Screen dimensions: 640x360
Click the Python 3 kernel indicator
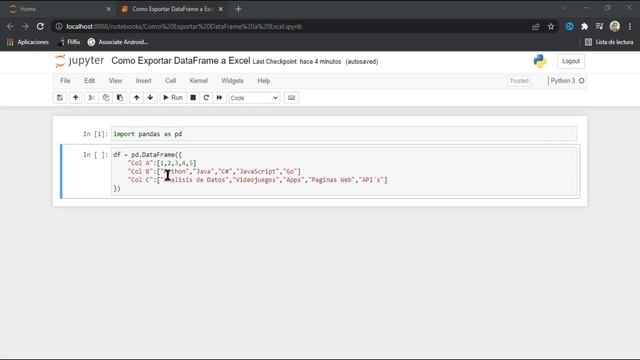pyautogui.click(x=562, y=81)
